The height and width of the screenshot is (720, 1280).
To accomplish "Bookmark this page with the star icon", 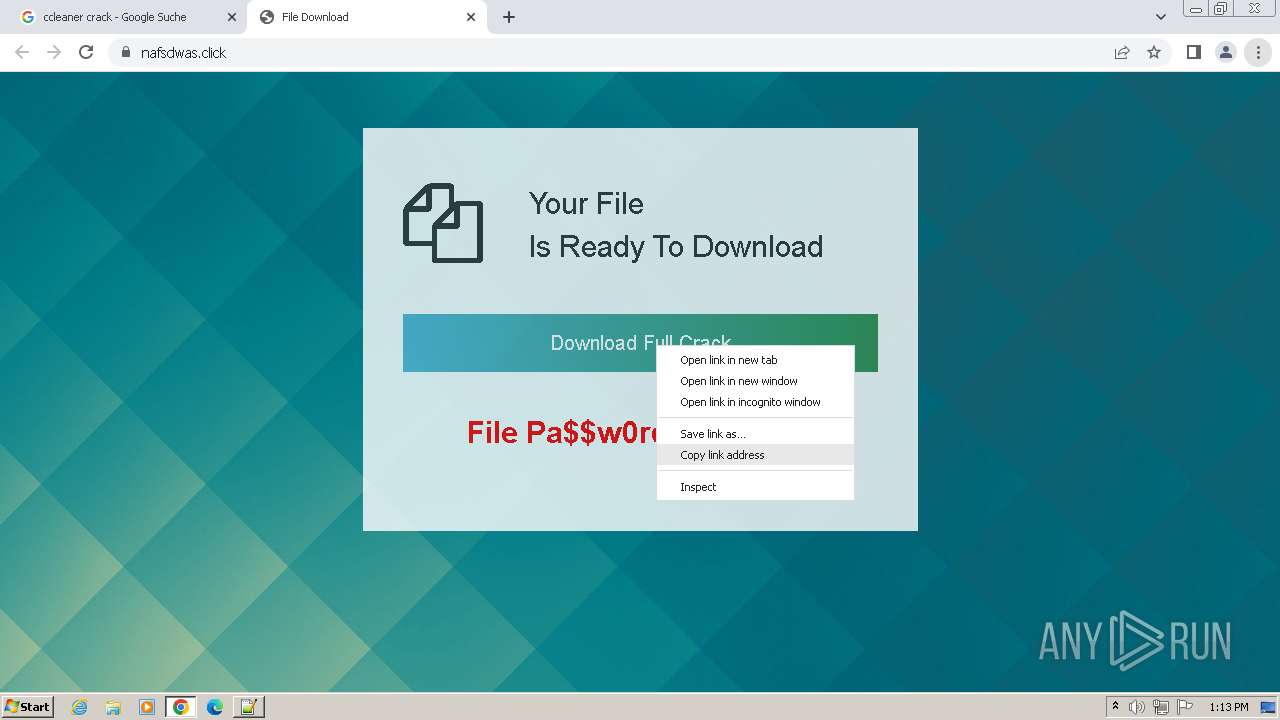I will coord(1154,53).
